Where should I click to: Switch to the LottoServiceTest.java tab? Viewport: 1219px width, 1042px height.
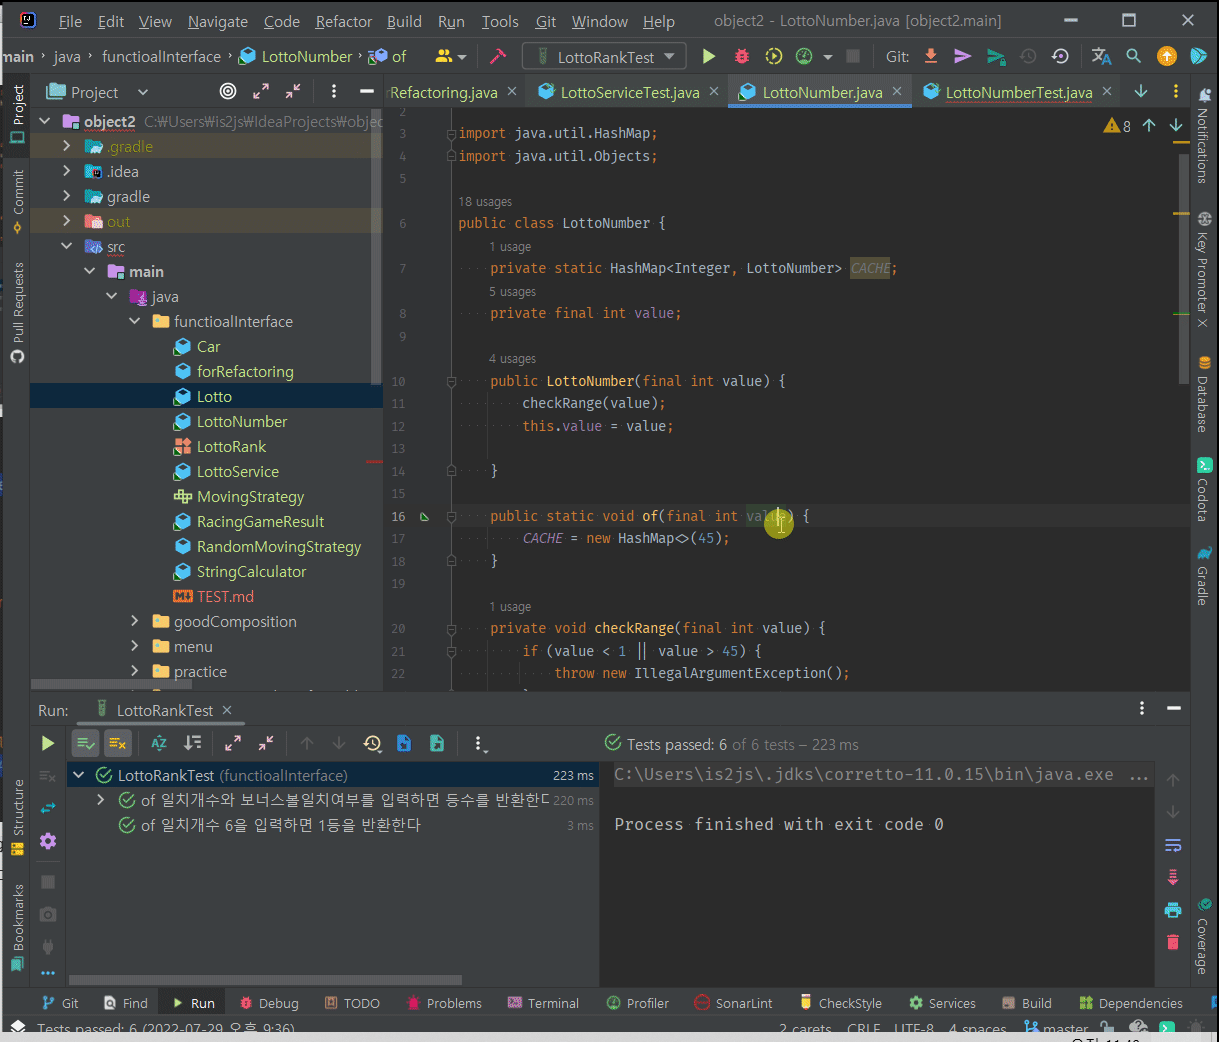click(629, 92)
